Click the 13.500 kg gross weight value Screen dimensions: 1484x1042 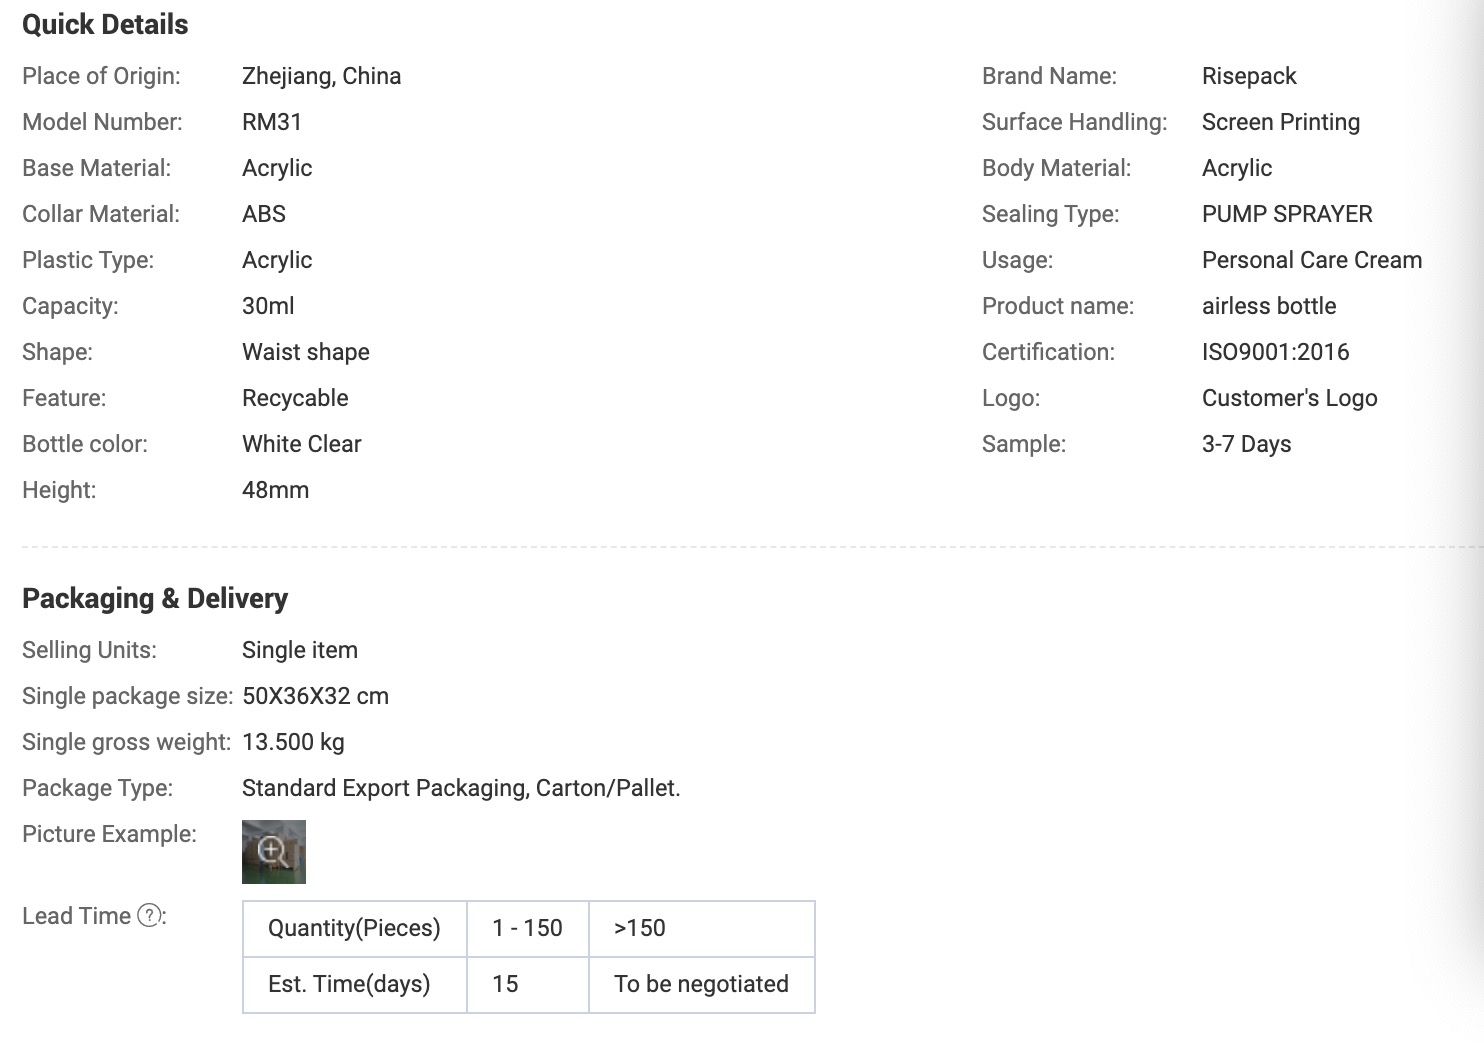pos(293,742)
